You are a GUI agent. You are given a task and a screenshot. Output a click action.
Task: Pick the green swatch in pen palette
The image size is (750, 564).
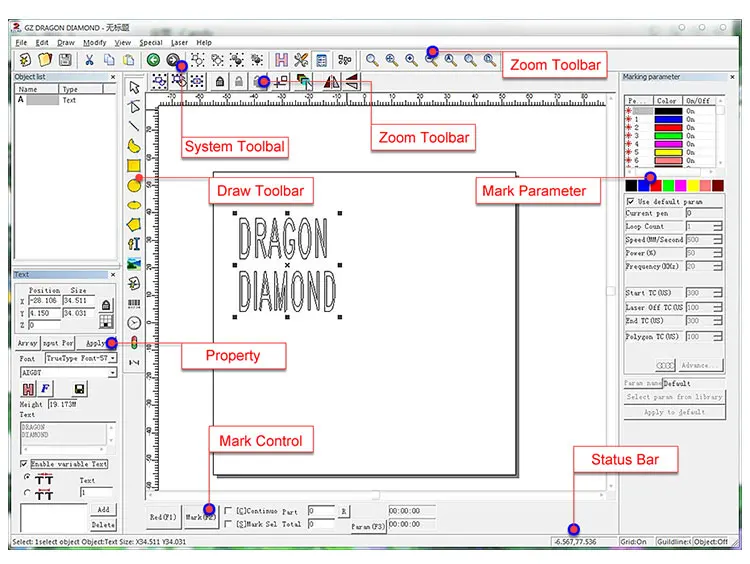667,185
